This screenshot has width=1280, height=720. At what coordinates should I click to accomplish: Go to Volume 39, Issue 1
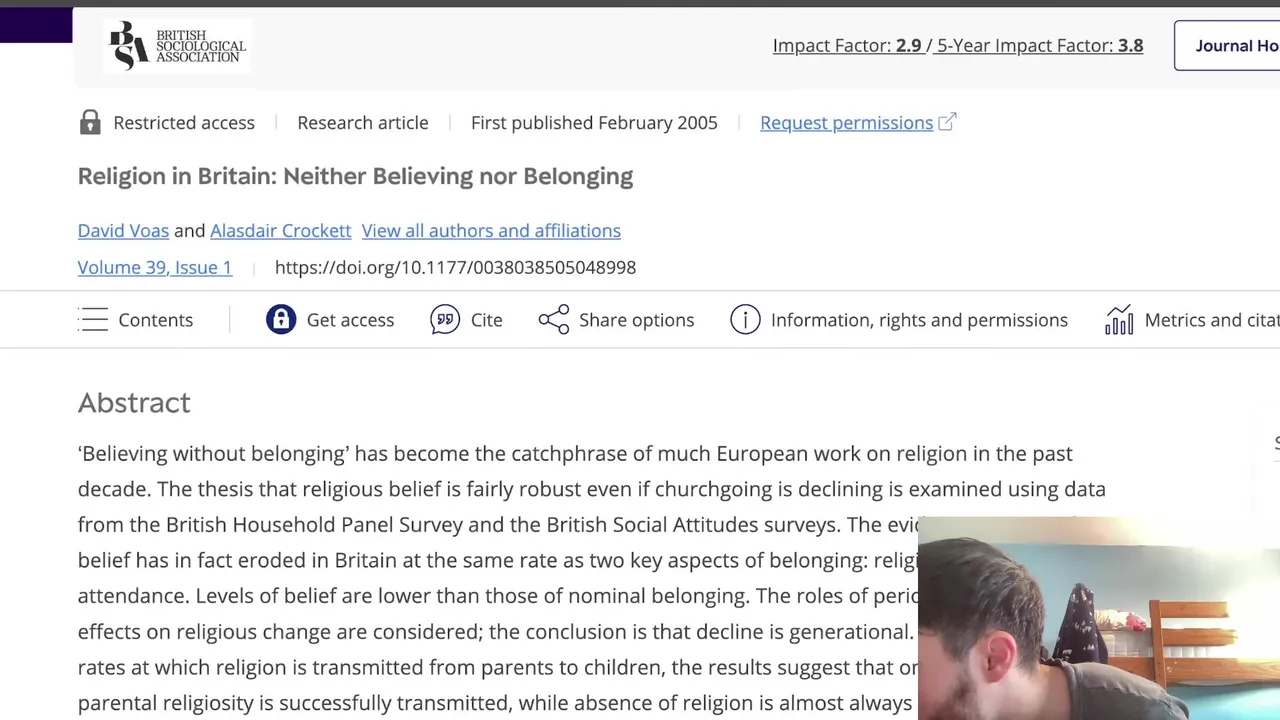coord(154,267)
